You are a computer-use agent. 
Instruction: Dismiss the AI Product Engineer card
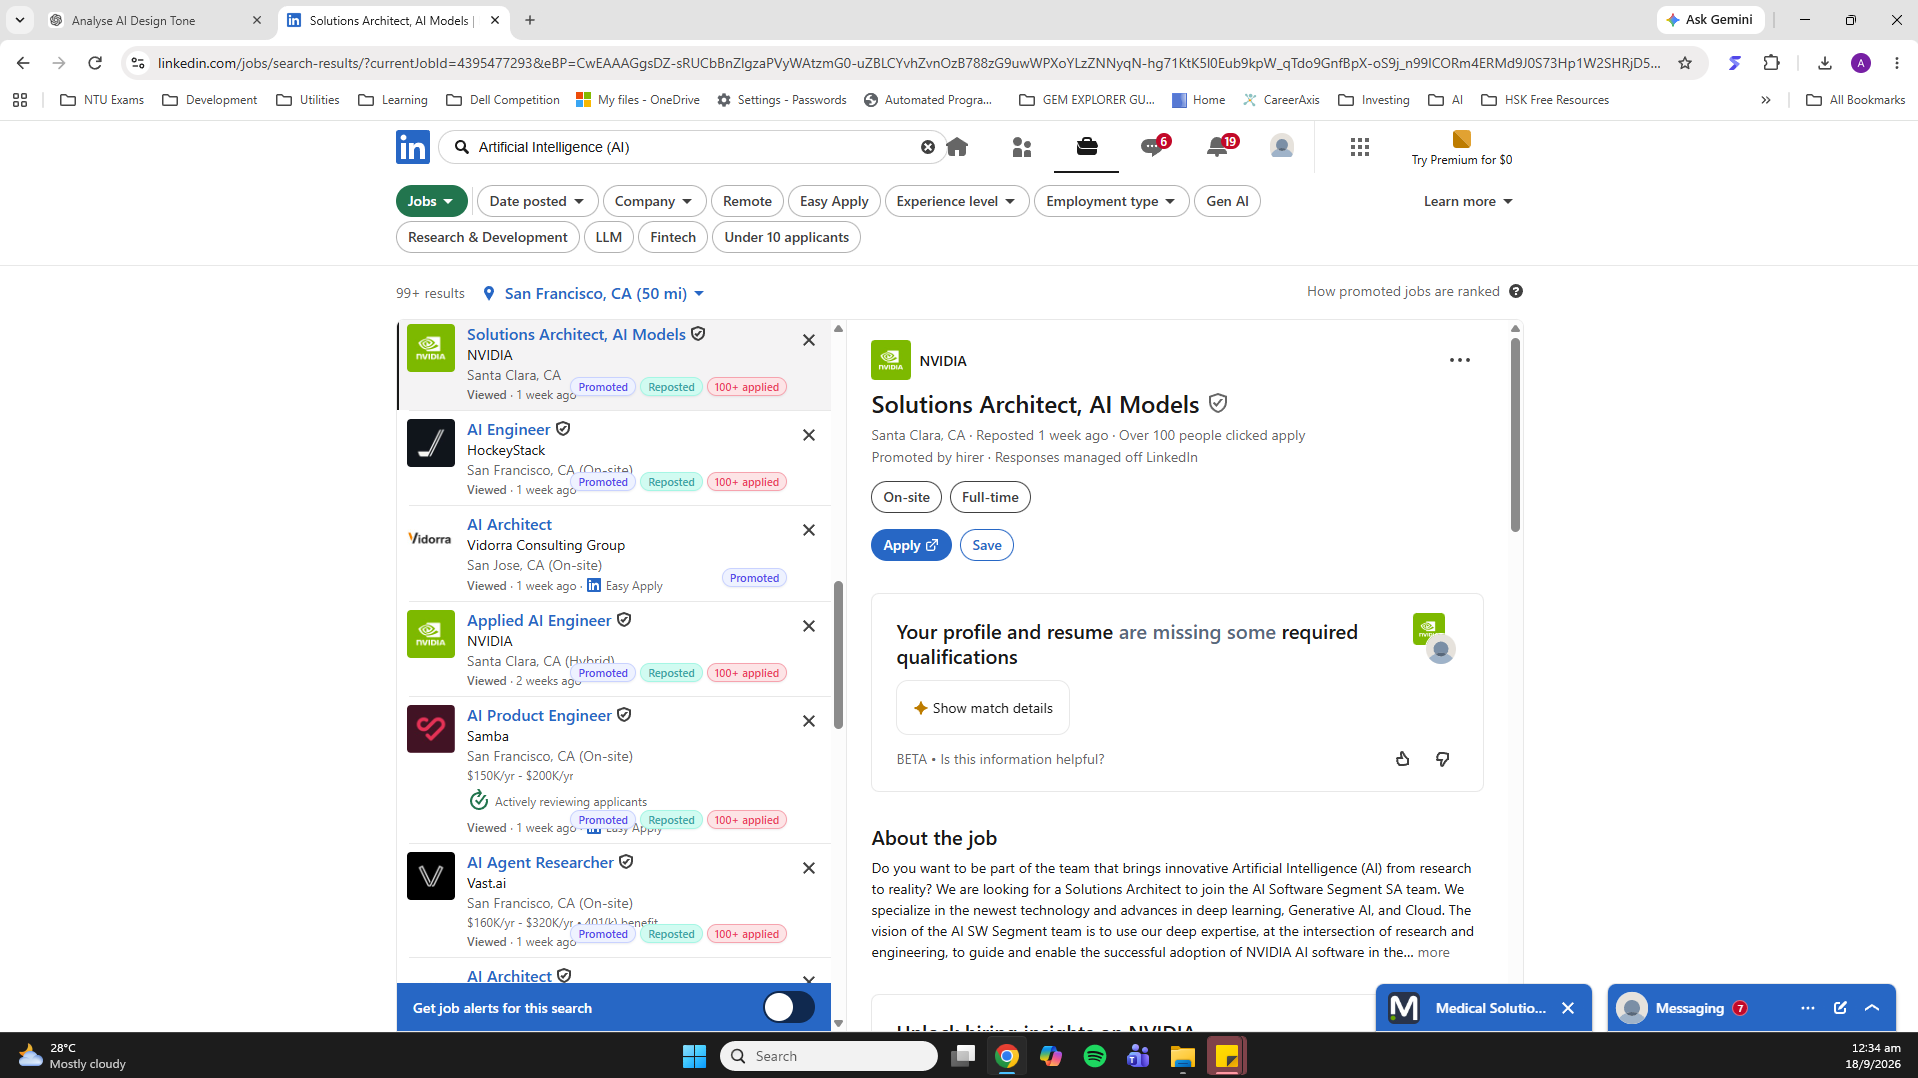[809, 721]
